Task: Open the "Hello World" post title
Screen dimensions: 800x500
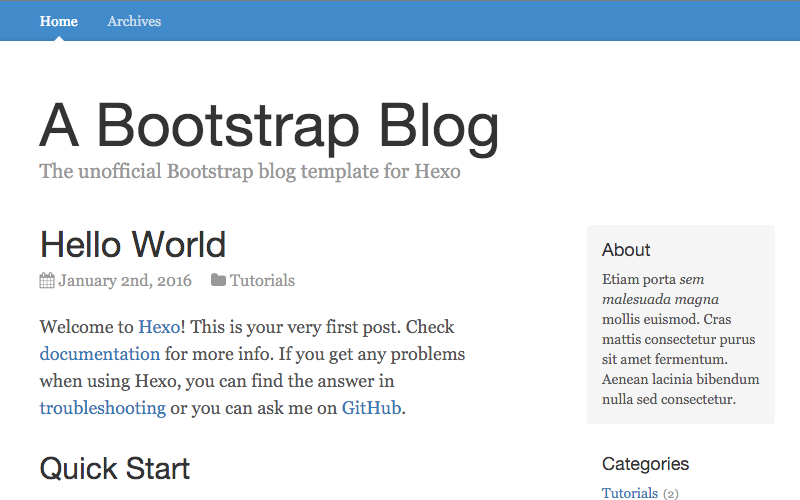Action: click(133, 244)
